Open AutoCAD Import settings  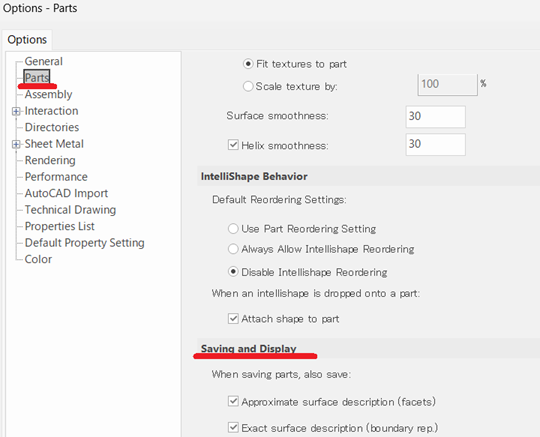66,194
